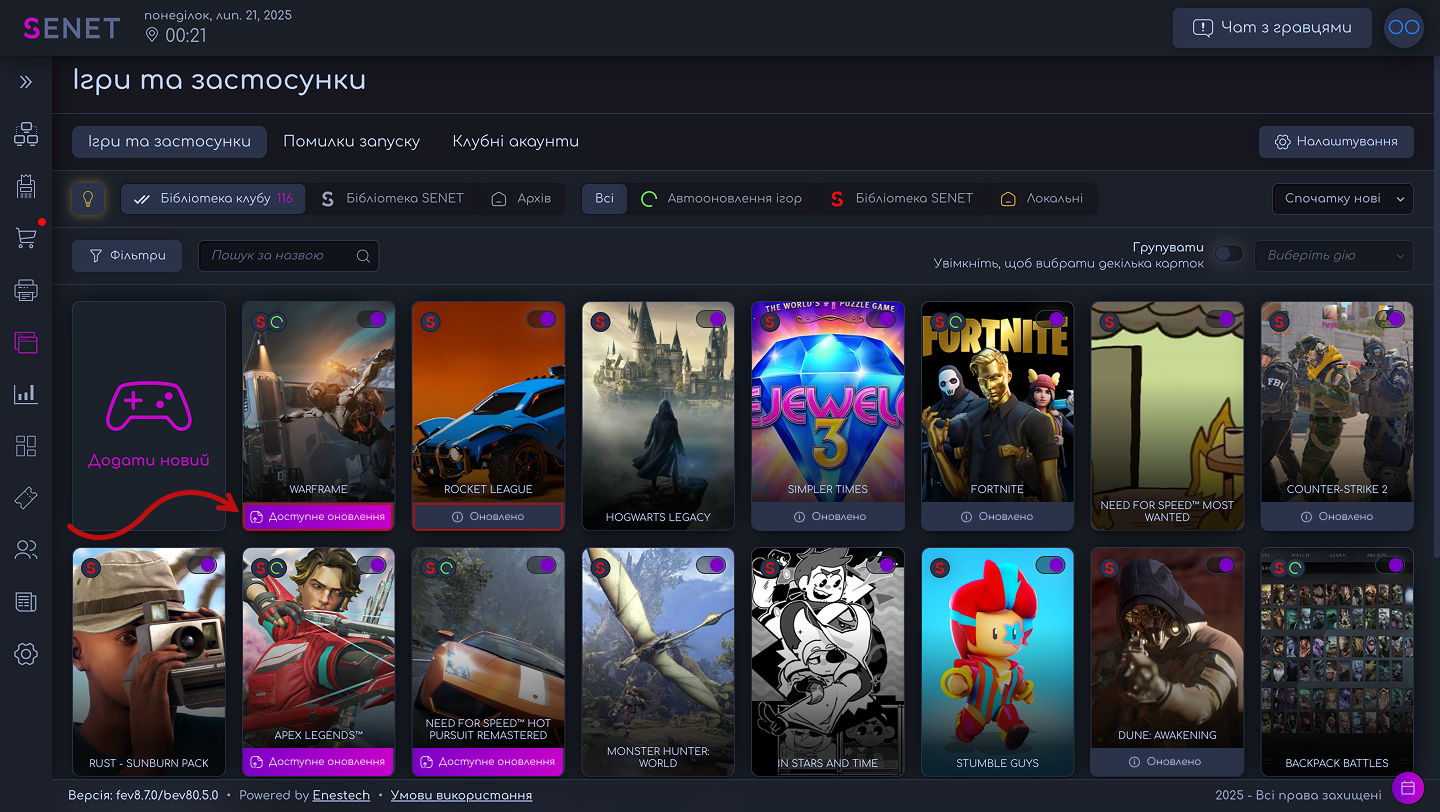
Task: Disable the Rocket League card toggle
Action: 541,319
